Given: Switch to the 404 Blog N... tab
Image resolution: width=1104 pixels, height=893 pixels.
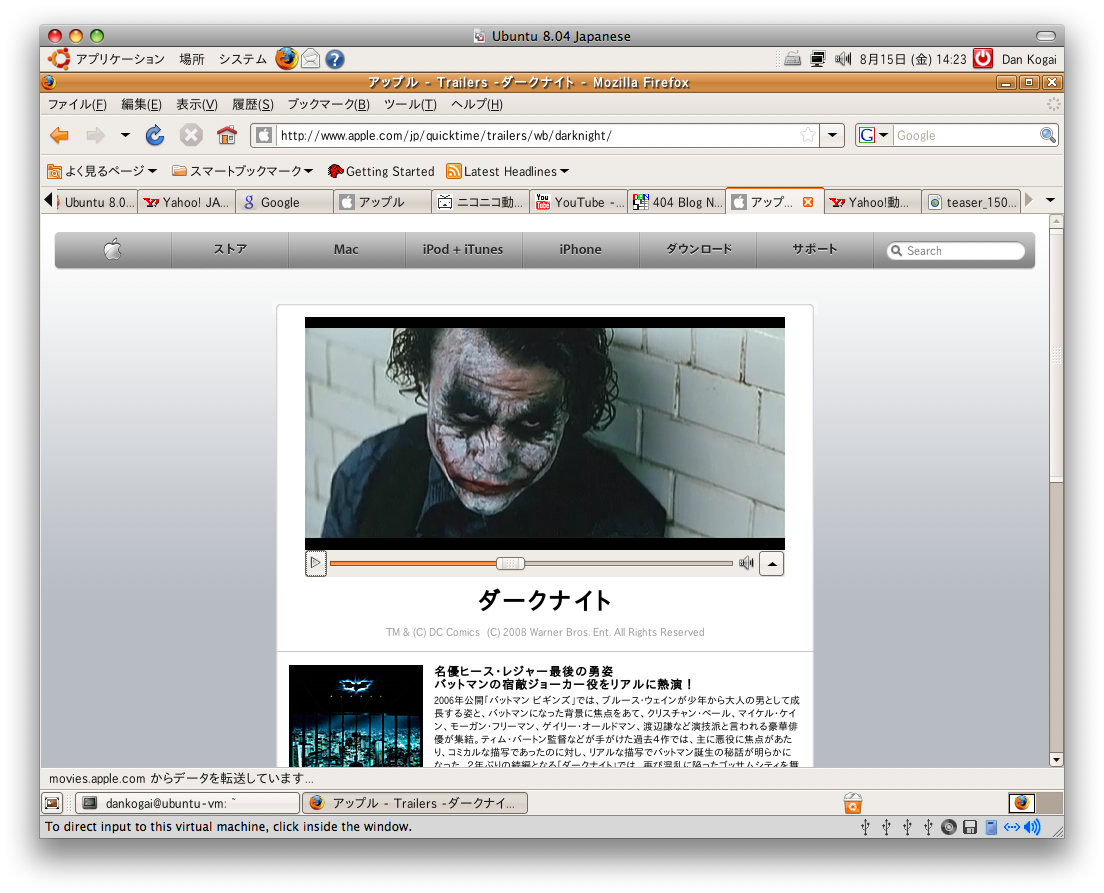Looking at the screenshot, I should point(676,202).
